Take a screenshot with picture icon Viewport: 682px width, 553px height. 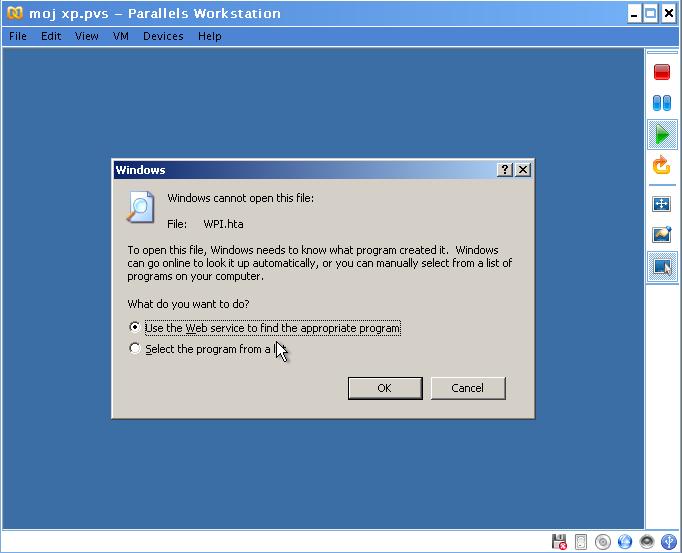(662, 235)
